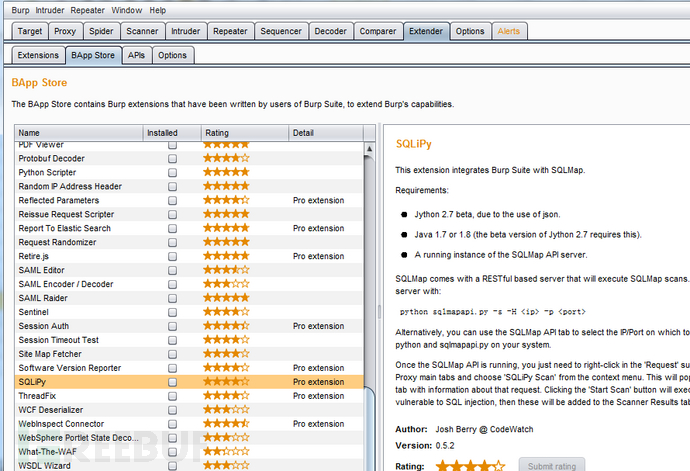Tick the Installed checkbox for Protobuf Decoder
Viewport: 690px width, 471px height.
pyautogui.click(x=172, y=158)
